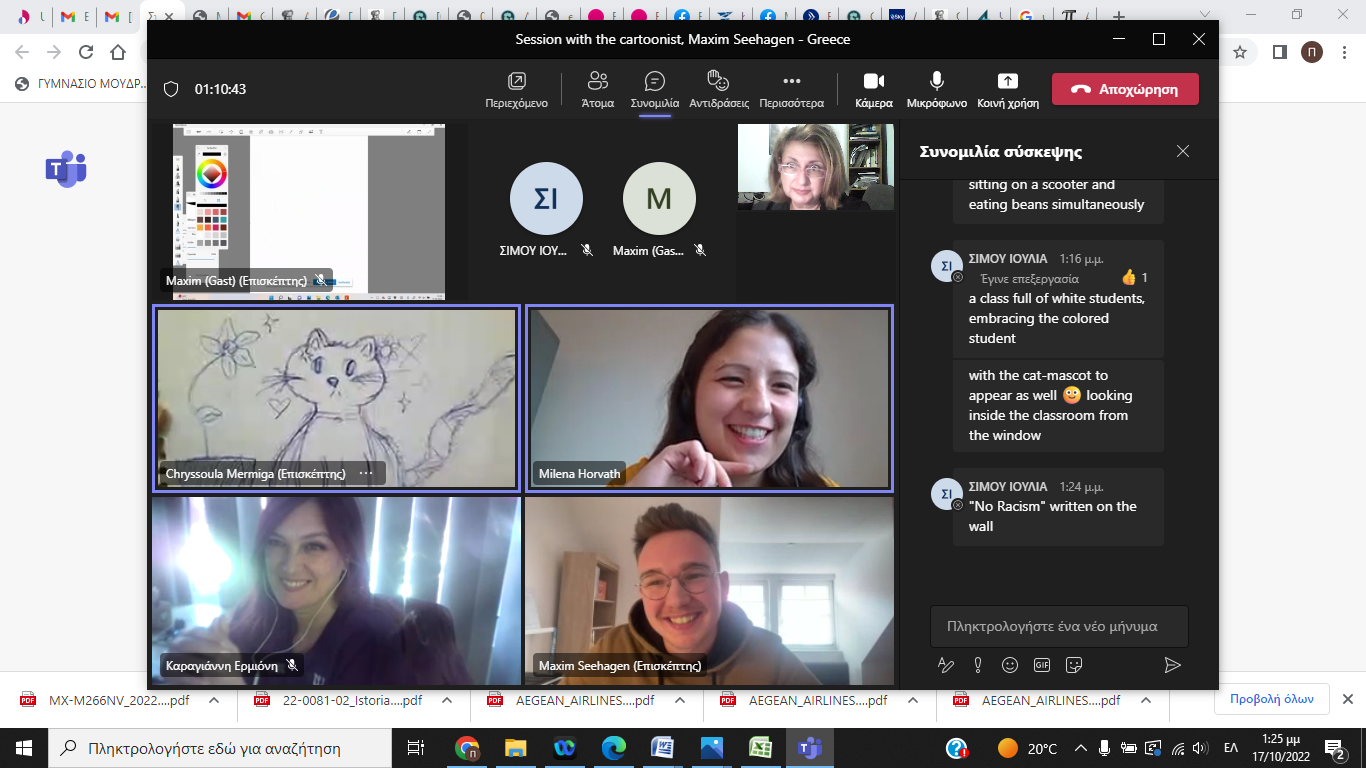This screenshot has height=768, width=1366.
Task: Open the Αντιδράσεις reactions menu
Action: [x=718, y=89]
